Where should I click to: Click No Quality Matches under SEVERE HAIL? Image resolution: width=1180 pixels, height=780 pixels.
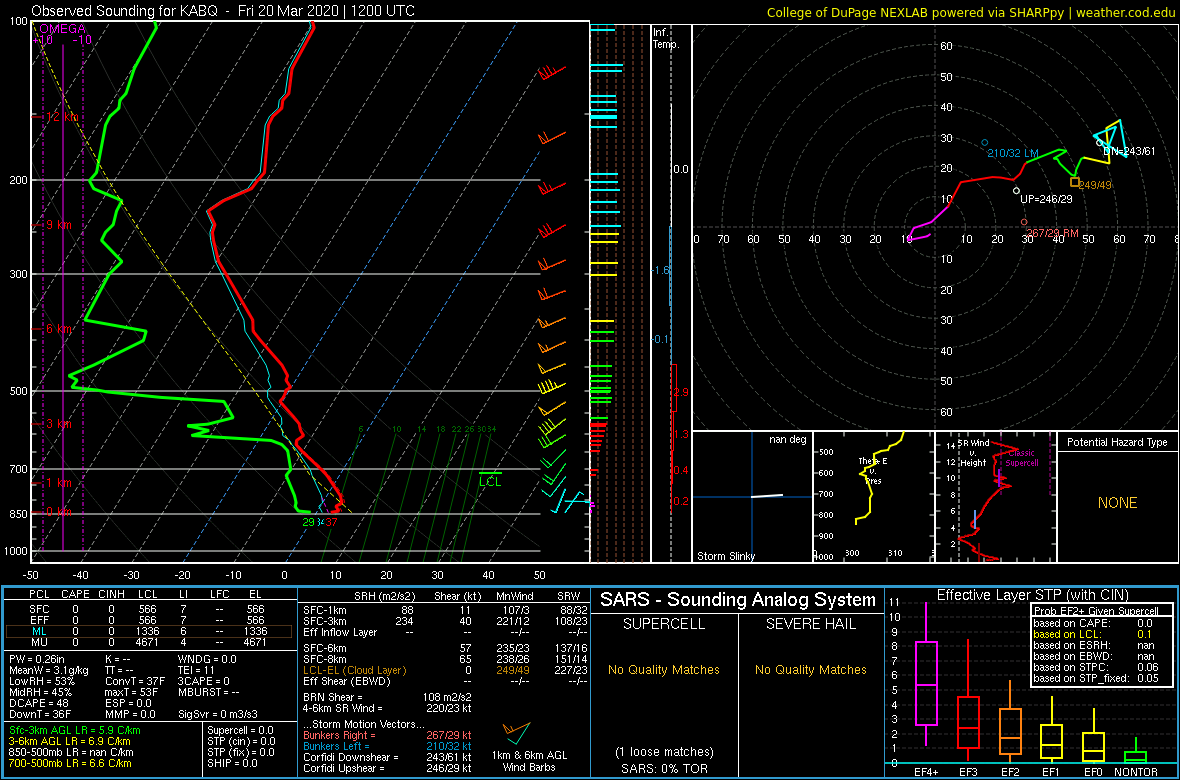(x=811, y=670)
